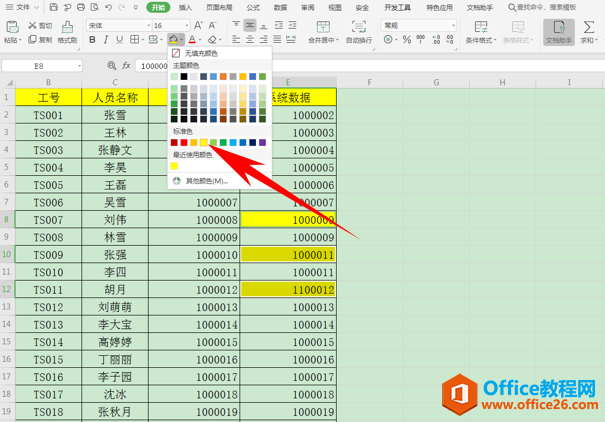
Task: Click the insert function fx icon
Action: tap(126, 66)
